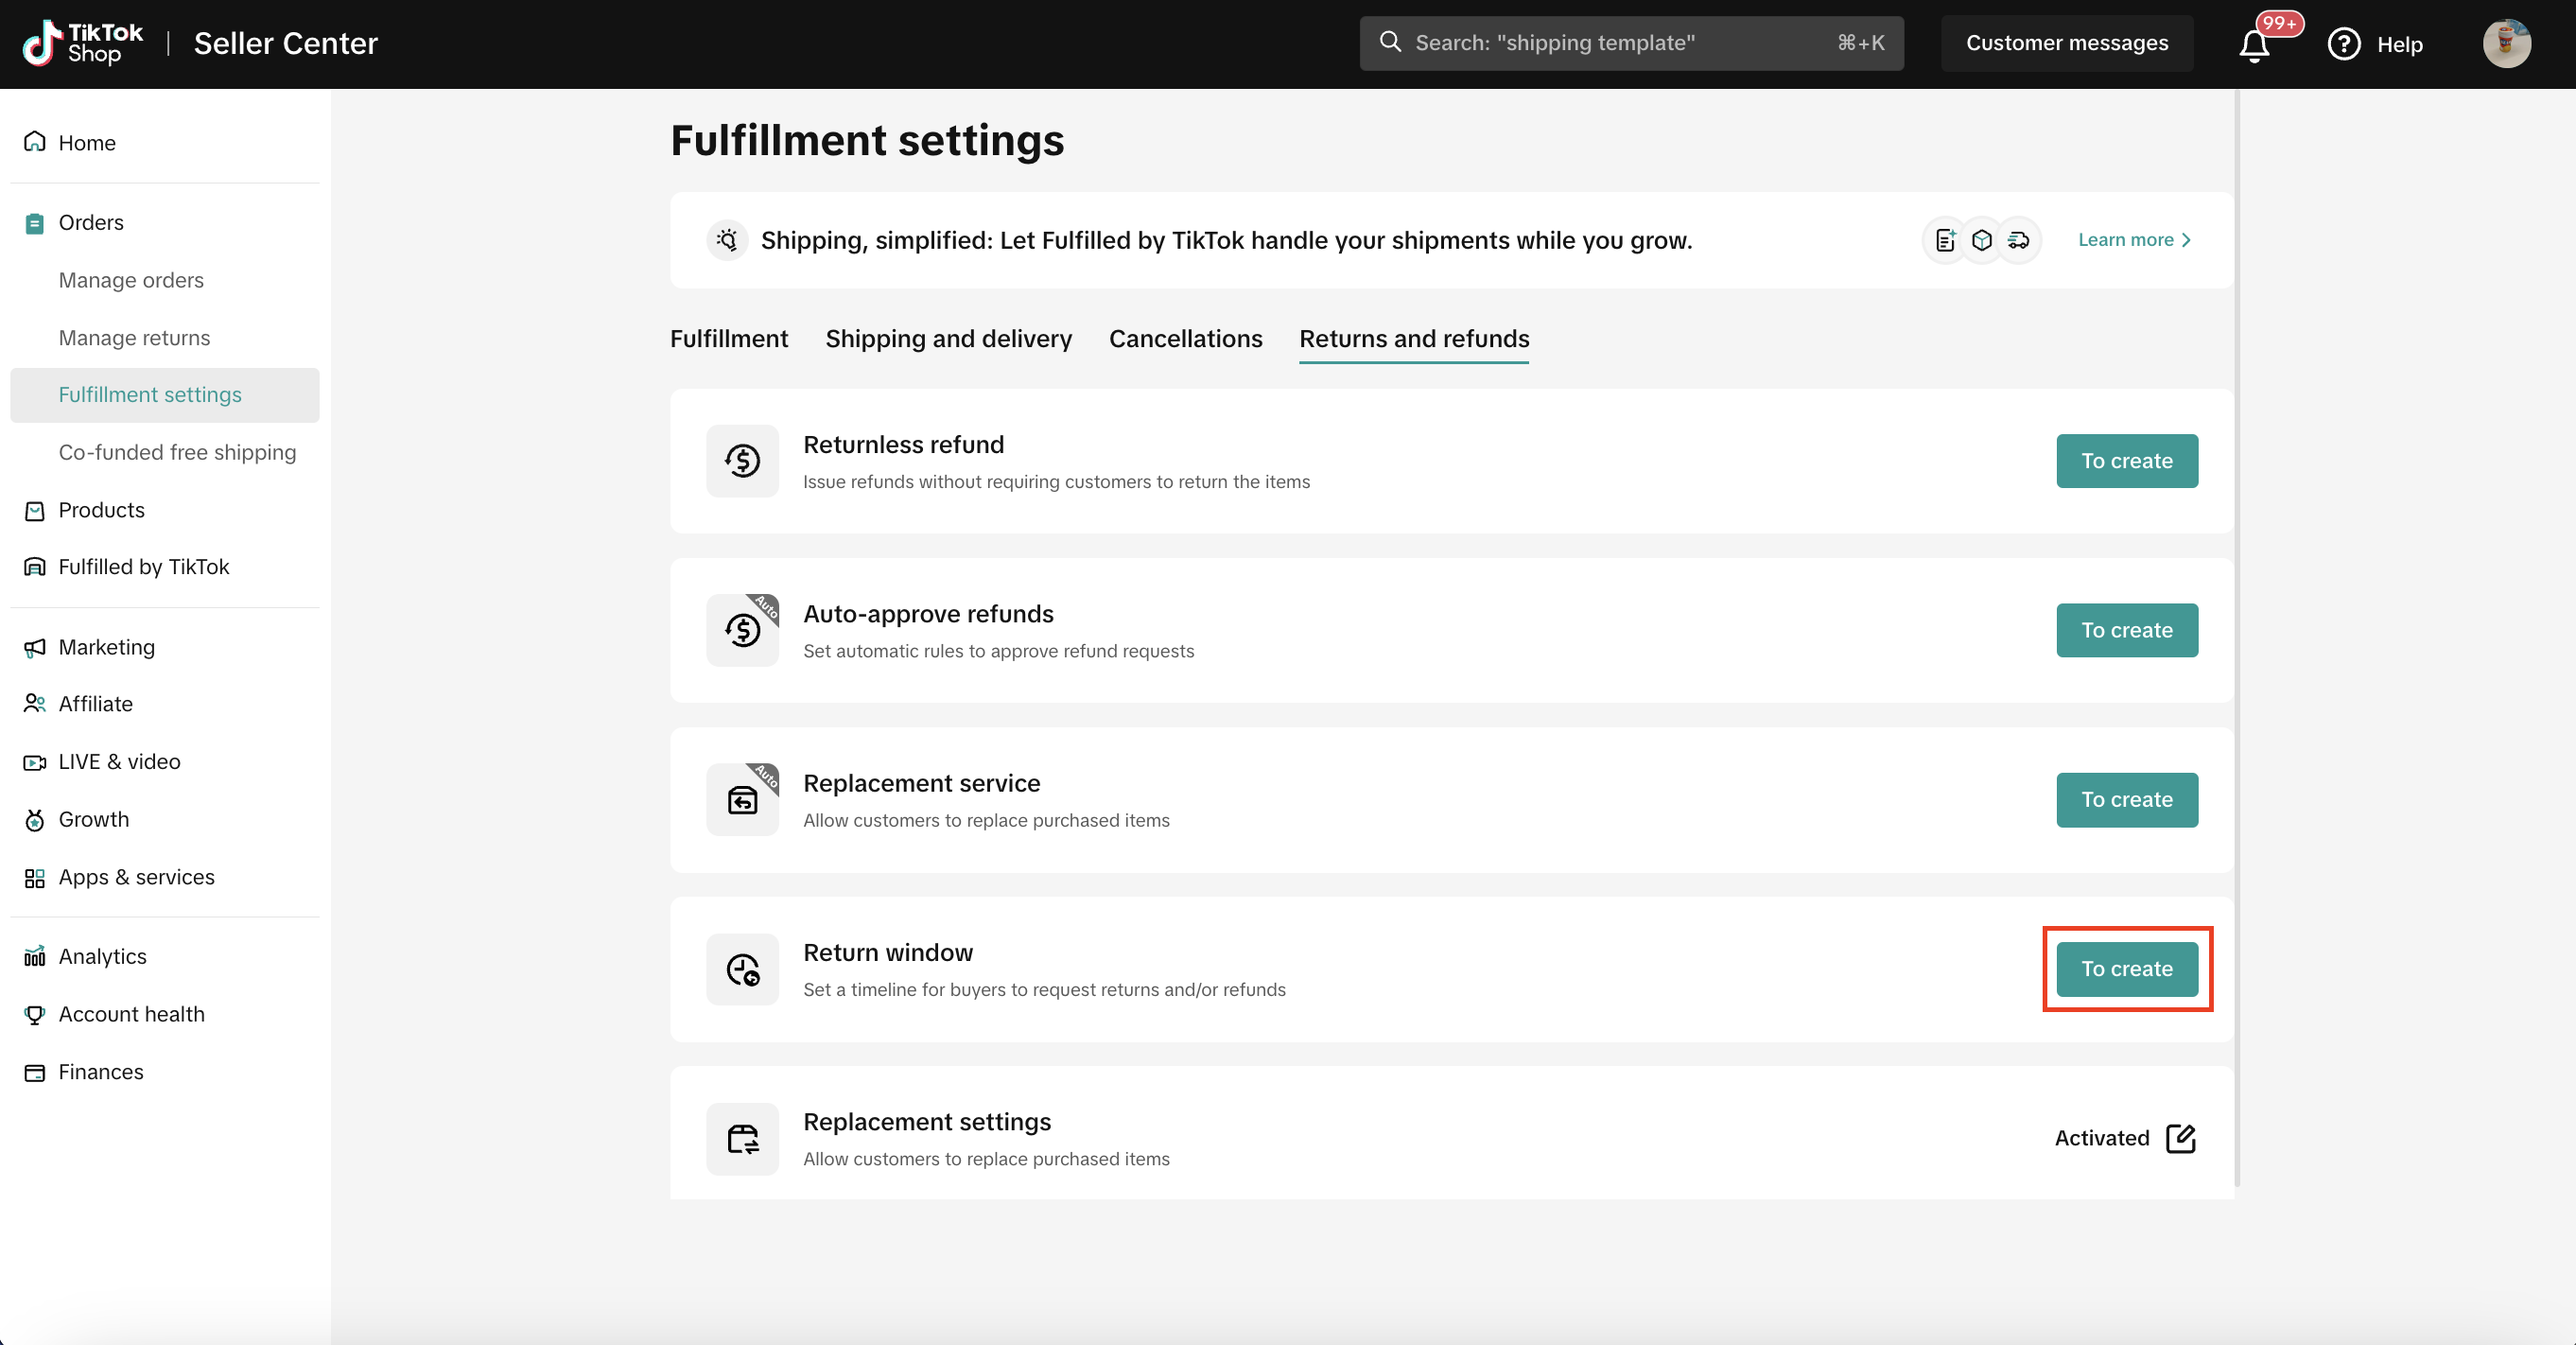Image resolution: width=2576 pixels, height=1345 pixels.
Task: Click To create for Return window
Action: [2126, 969]
